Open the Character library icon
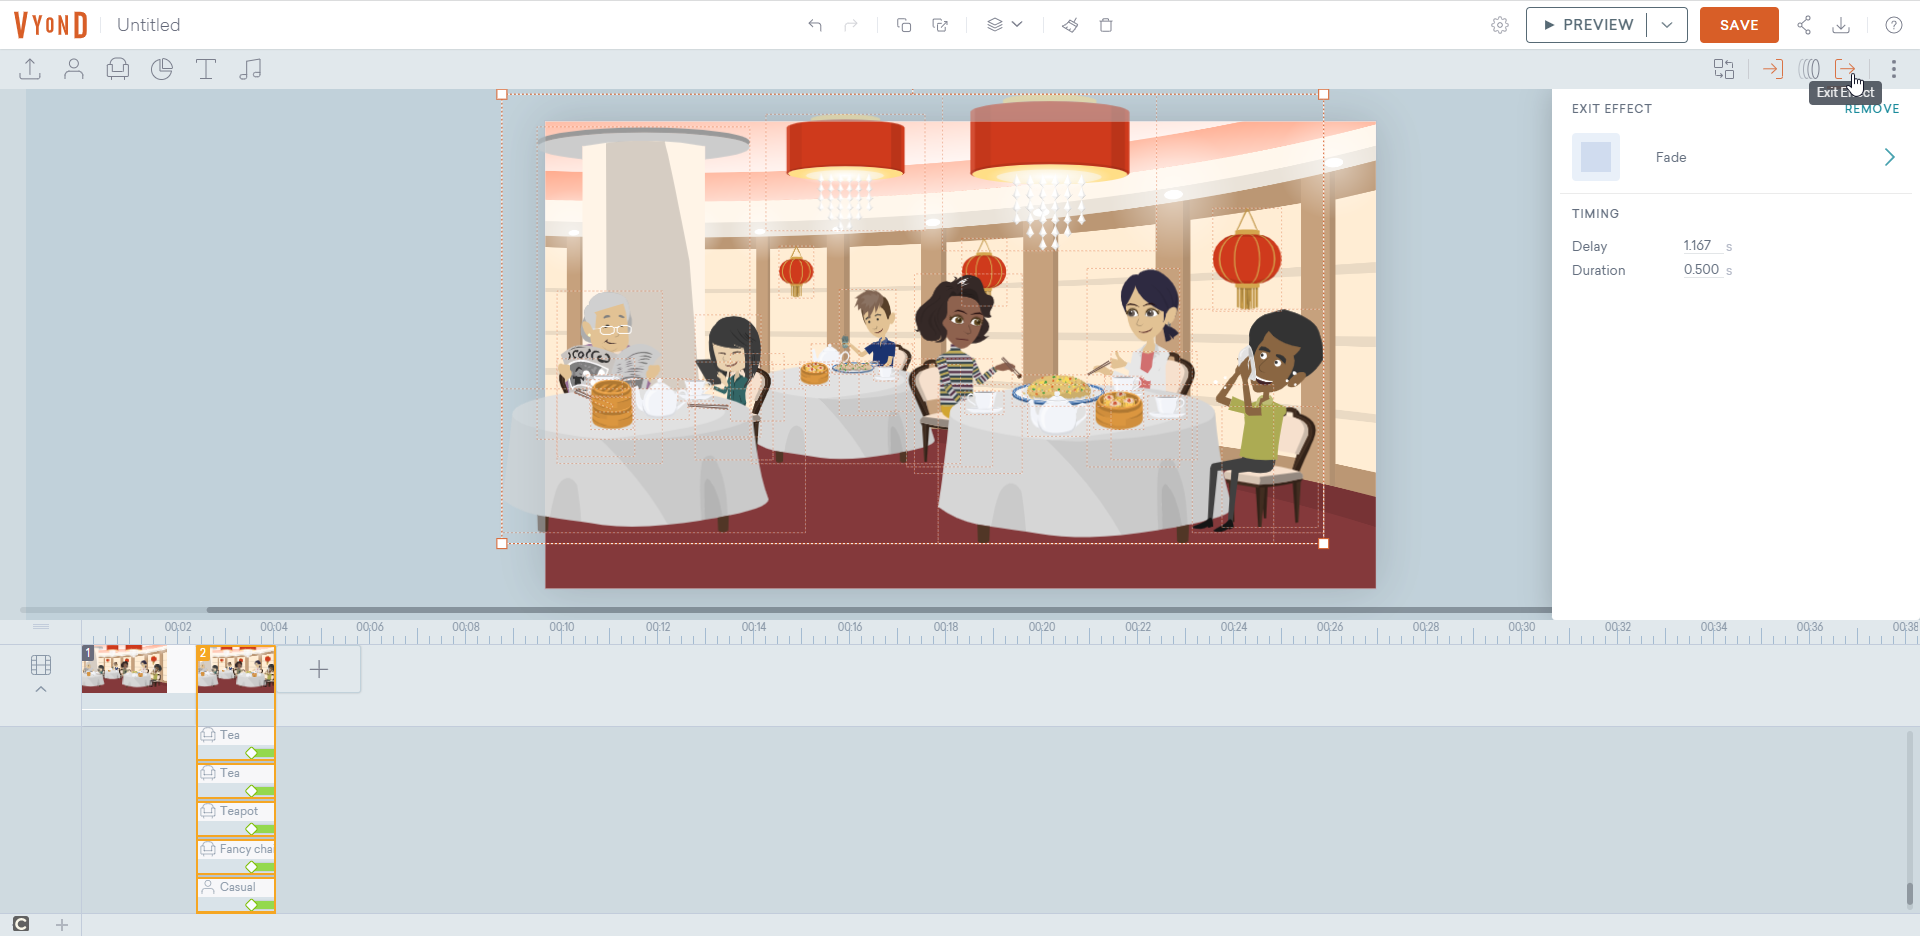Image resolution: width=1920 pixels, height=936 pixels. click(74, 69)
